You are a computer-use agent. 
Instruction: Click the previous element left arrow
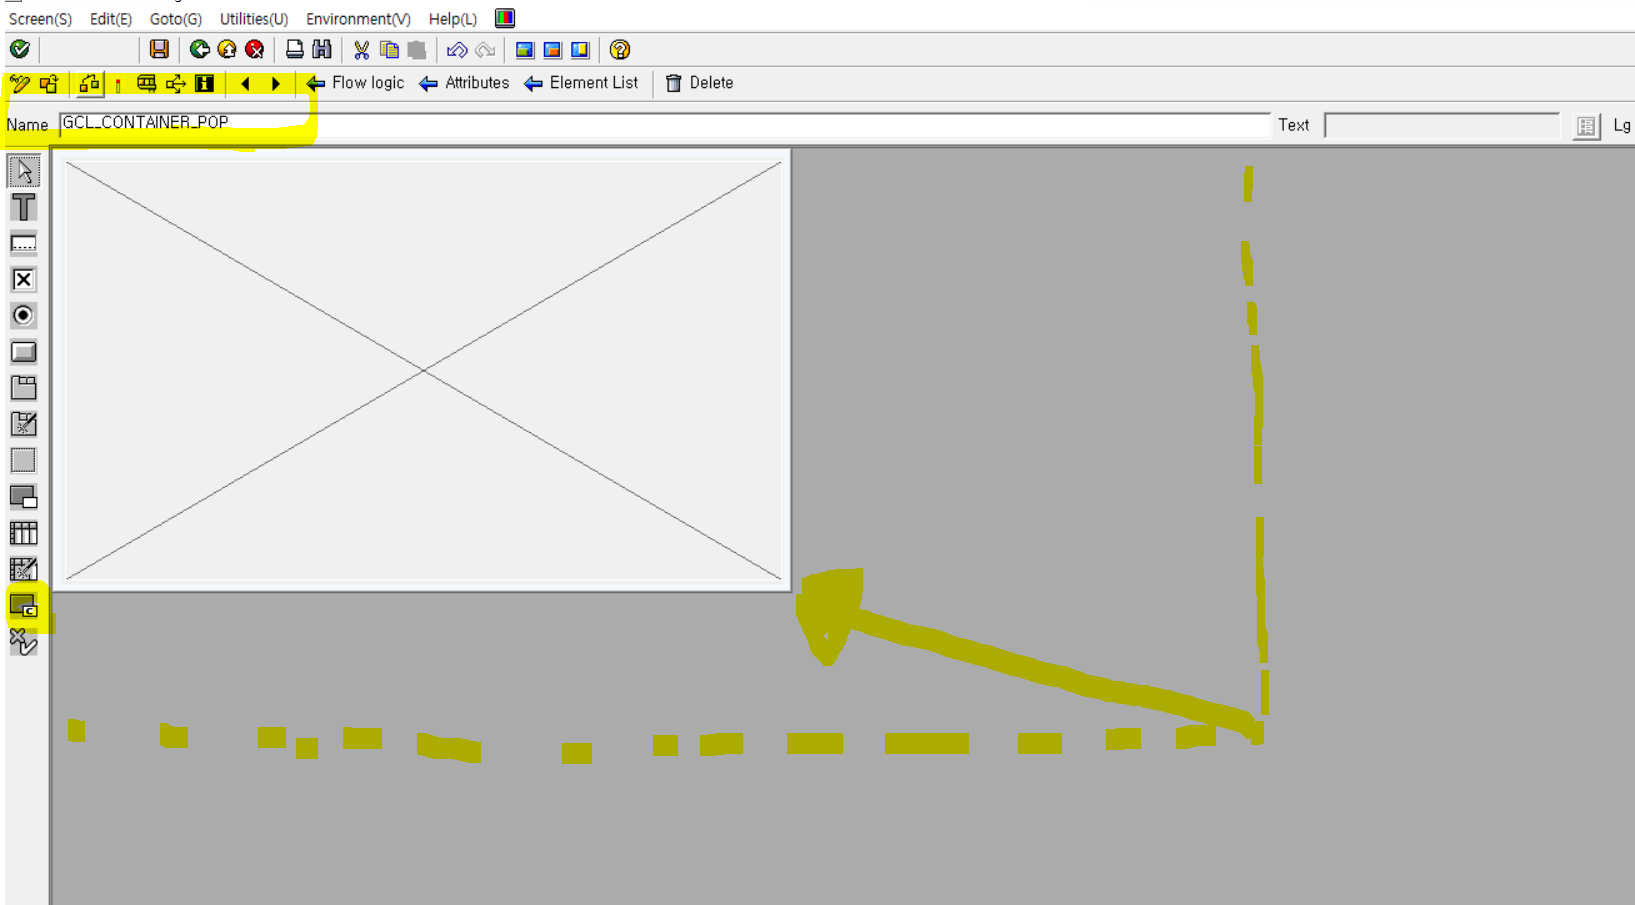tap(246, 84)
